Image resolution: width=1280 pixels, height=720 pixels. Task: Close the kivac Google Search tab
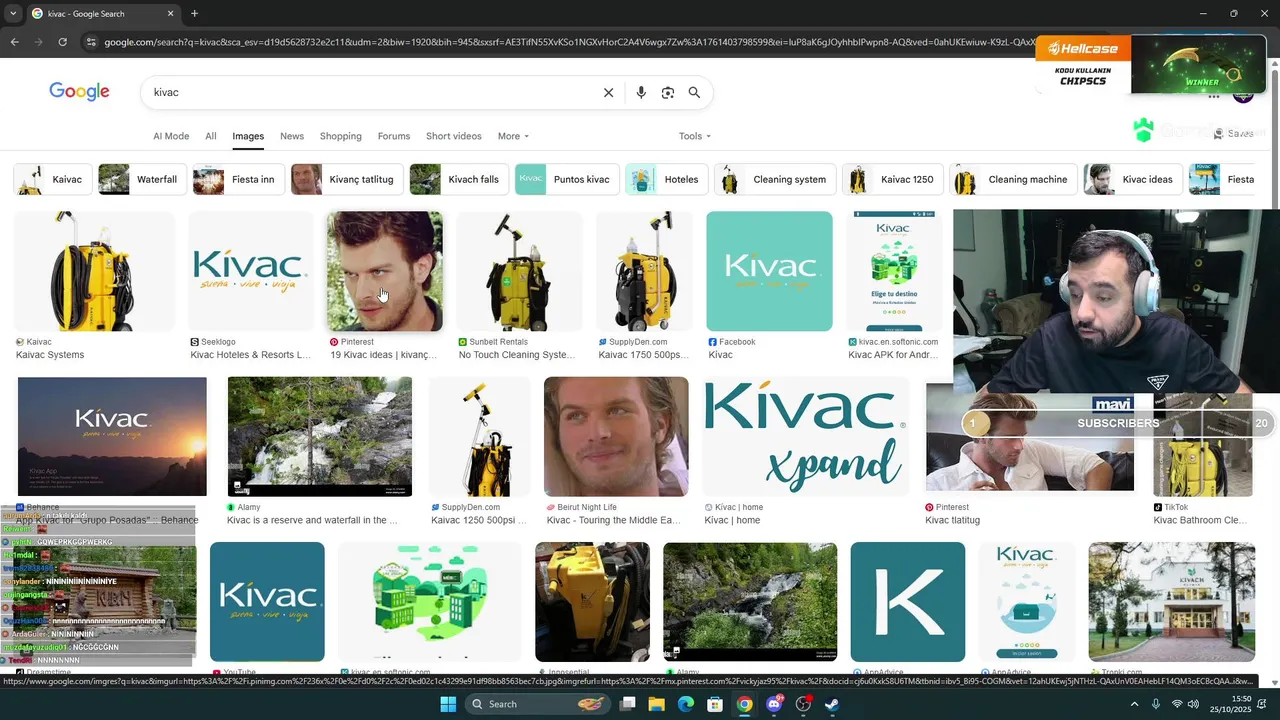pyautogui.click(x=170, y=14)
